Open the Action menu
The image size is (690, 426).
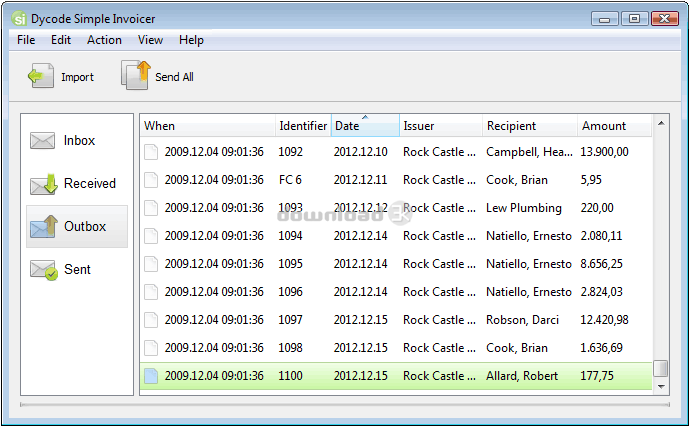click(104, 40)
